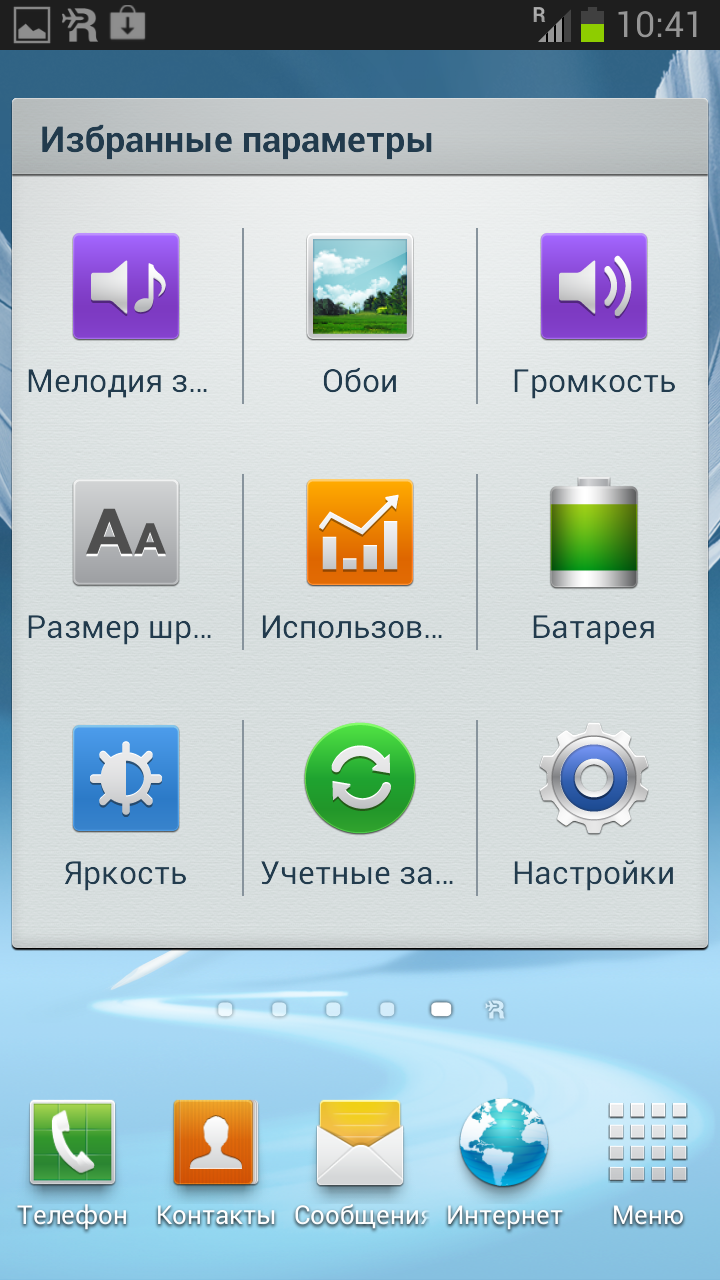Open the Яркость brightness setting
This screenshot has width=720, height=1280.
pos(126,779)
